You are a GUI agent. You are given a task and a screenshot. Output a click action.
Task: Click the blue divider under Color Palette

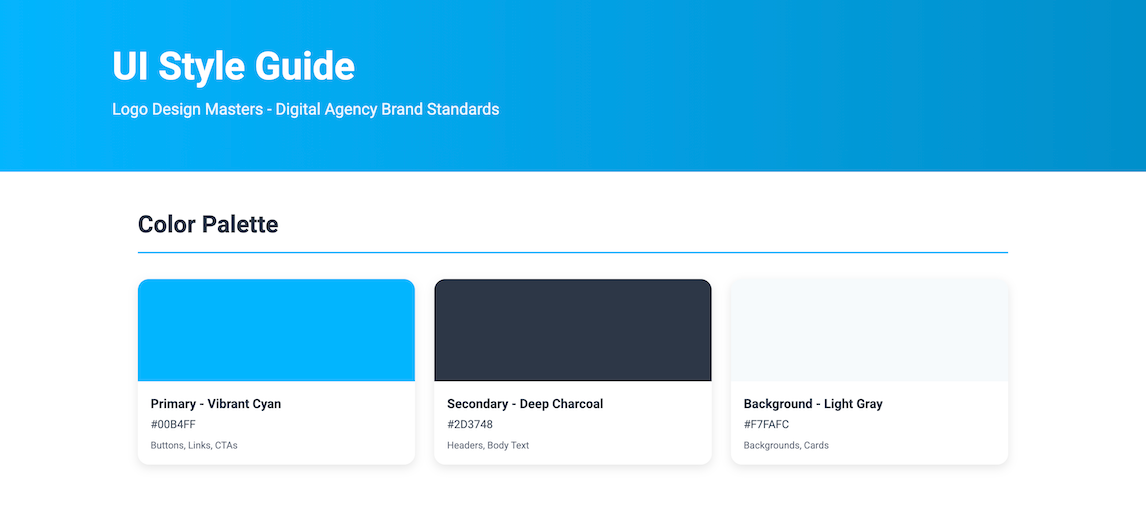(572, 253)
